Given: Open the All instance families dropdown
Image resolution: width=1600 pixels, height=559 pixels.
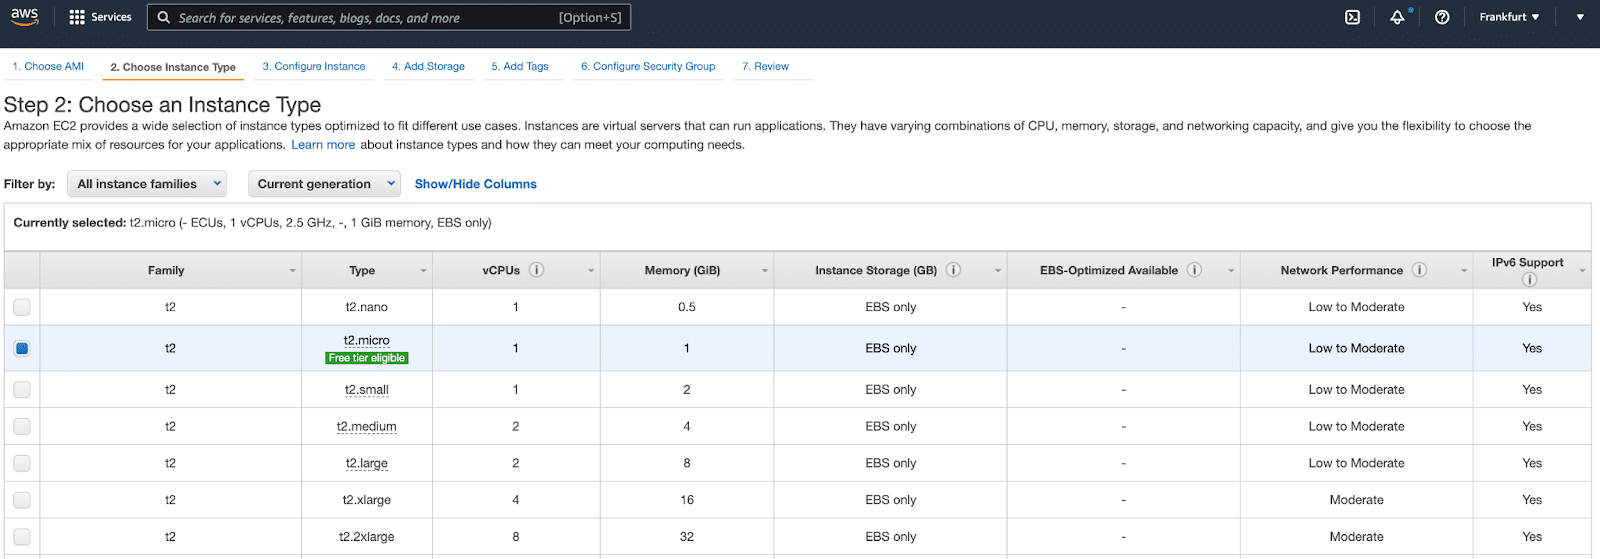Looking at the screenshot, I should [x=147, y=184].
